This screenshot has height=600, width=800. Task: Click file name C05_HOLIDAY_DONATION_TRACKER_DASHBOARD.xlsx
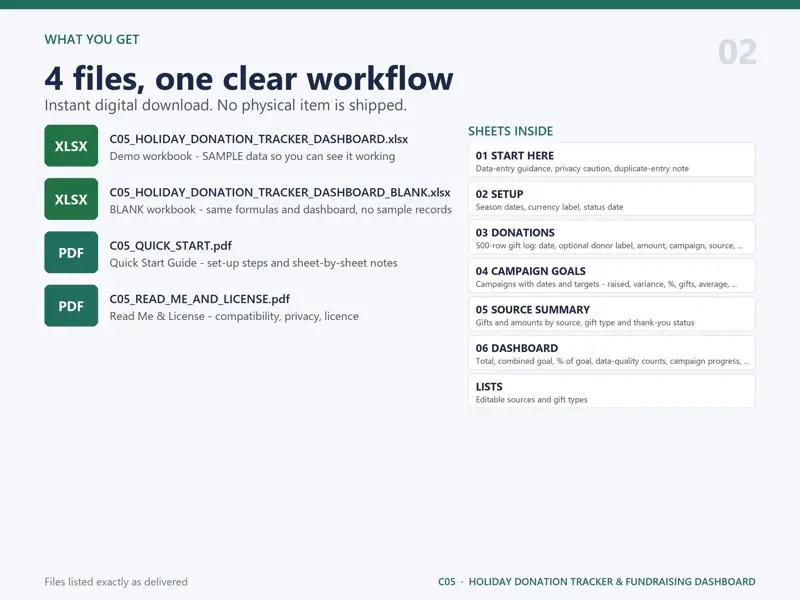tap(259, 139)
